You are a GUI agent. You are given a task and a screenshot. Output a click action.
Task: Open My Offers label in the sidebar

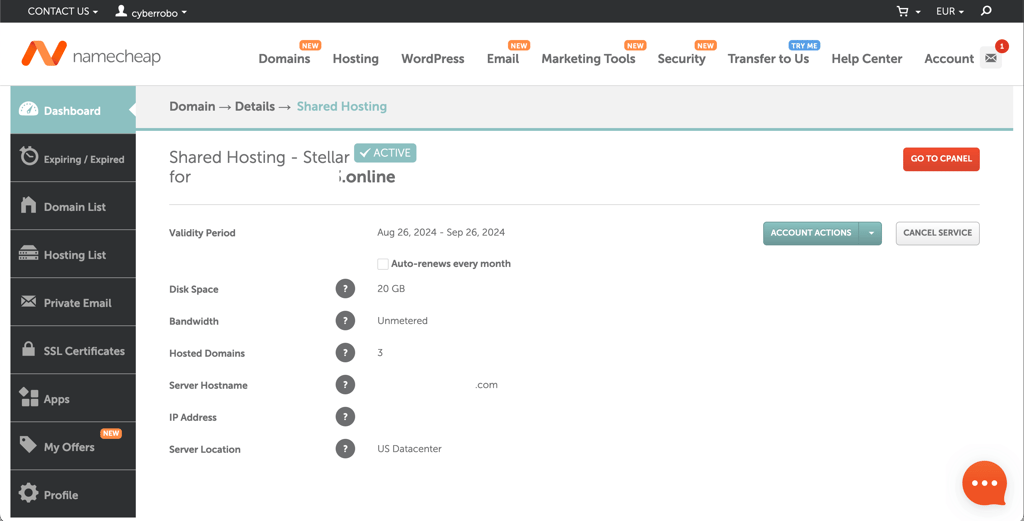pos(69,447)
